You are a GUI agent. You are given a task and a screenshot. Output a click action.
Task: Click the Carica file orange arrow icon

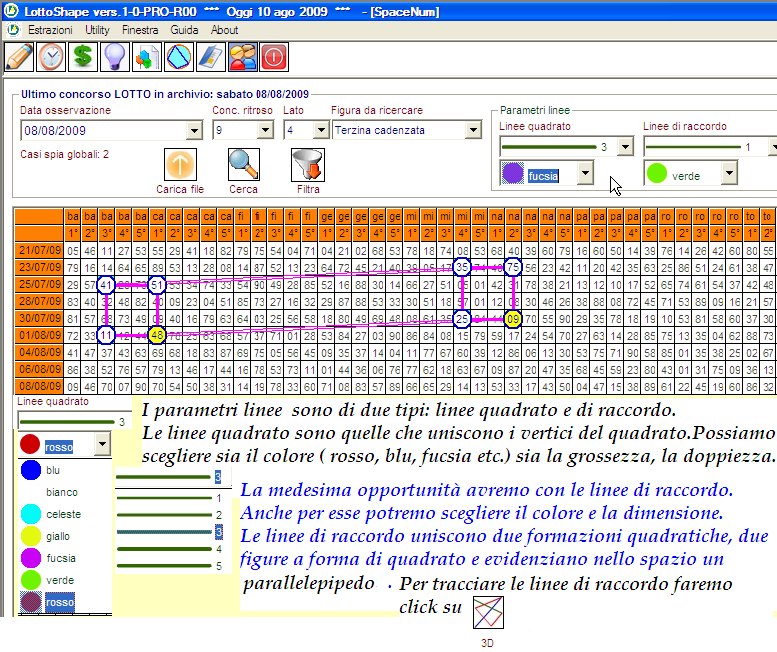[180, 164]
